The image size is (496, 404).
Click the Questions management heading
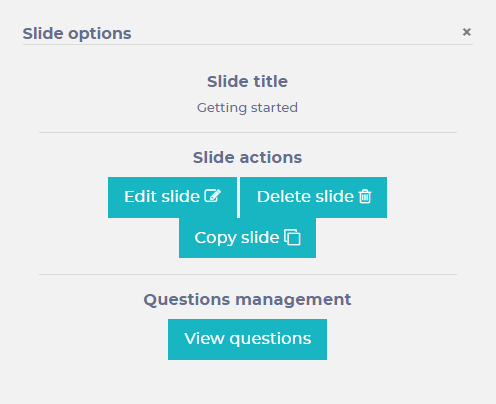pyautogui.click(x=247, y=299)
